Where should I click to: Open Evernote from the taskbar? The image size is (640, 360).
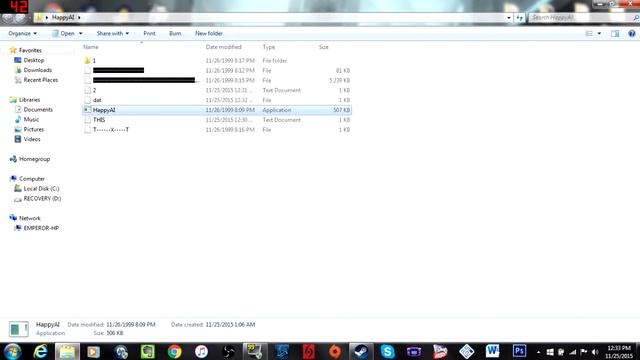click(148, 351)
